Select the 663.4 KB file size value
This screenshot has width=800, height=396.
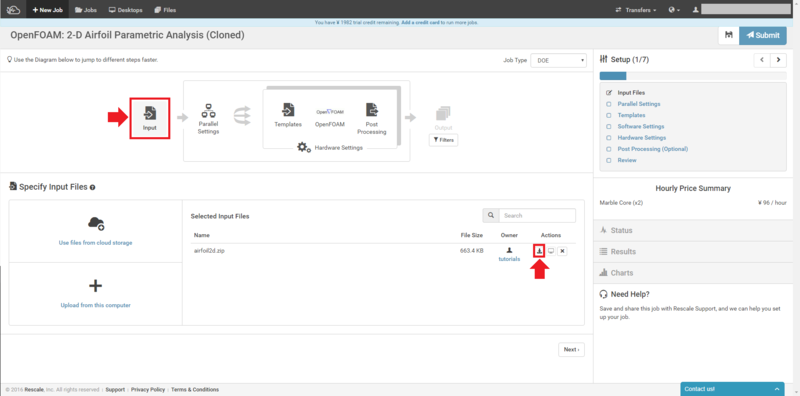point(472,251)
